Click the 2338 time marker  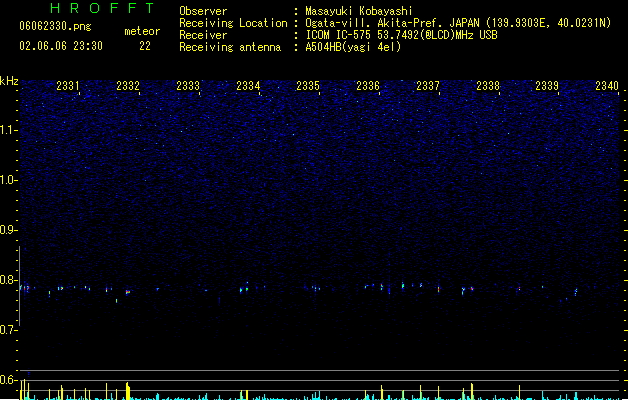pos(488,85)
